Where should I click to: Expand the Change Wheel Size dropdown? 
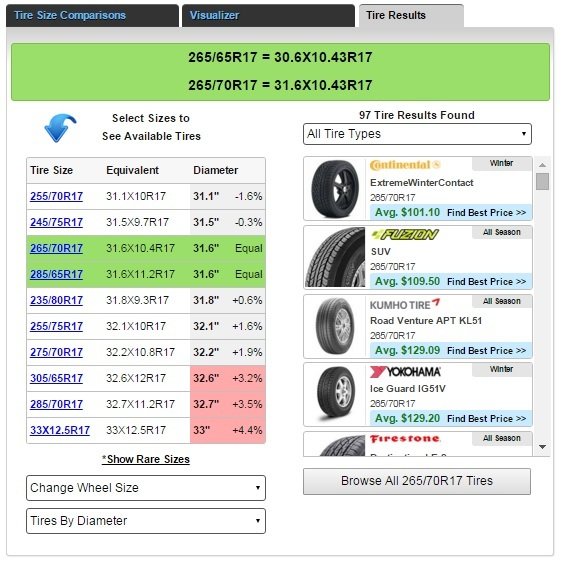146,488
